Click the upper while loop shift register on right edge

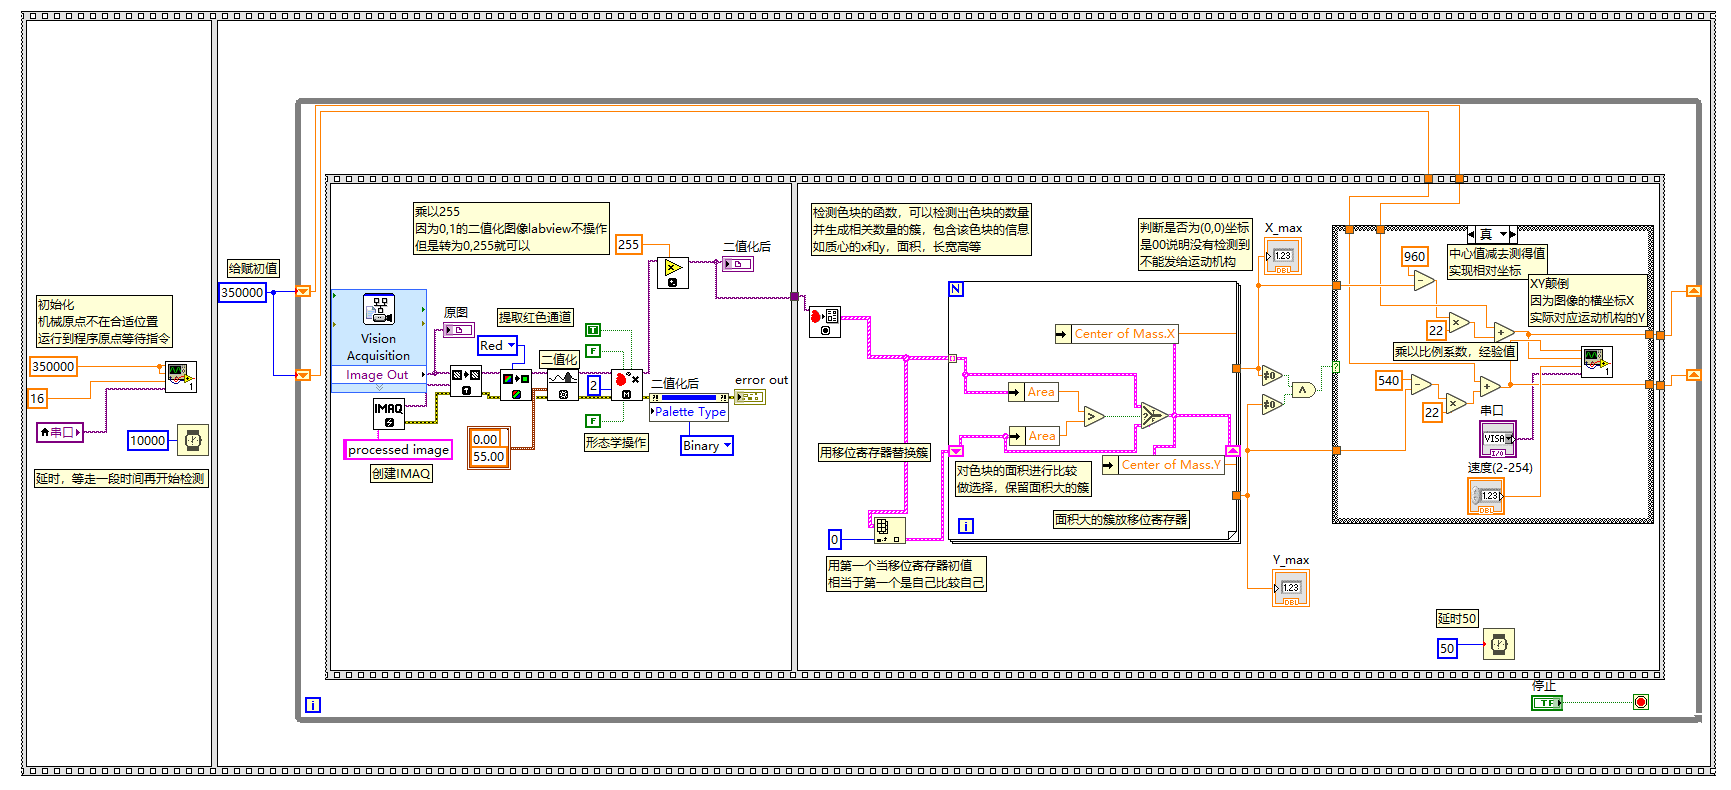click(x=1693, y=291)
